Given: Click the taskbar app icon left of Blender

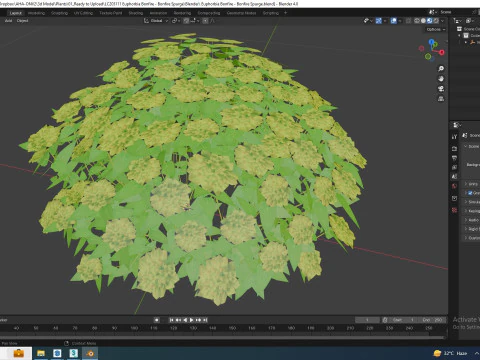Looking at the screenshot, I should pos(74,353).
